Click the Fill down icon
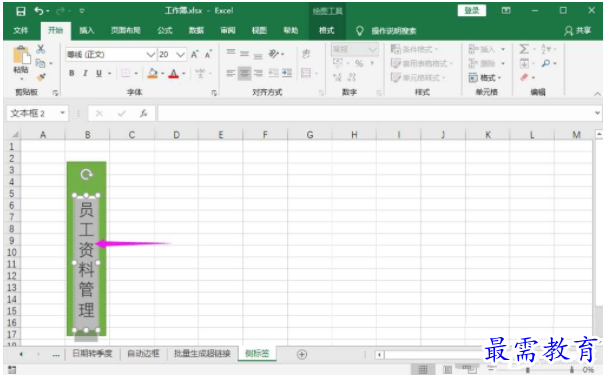Screen dimensions: 606x381 524,63
